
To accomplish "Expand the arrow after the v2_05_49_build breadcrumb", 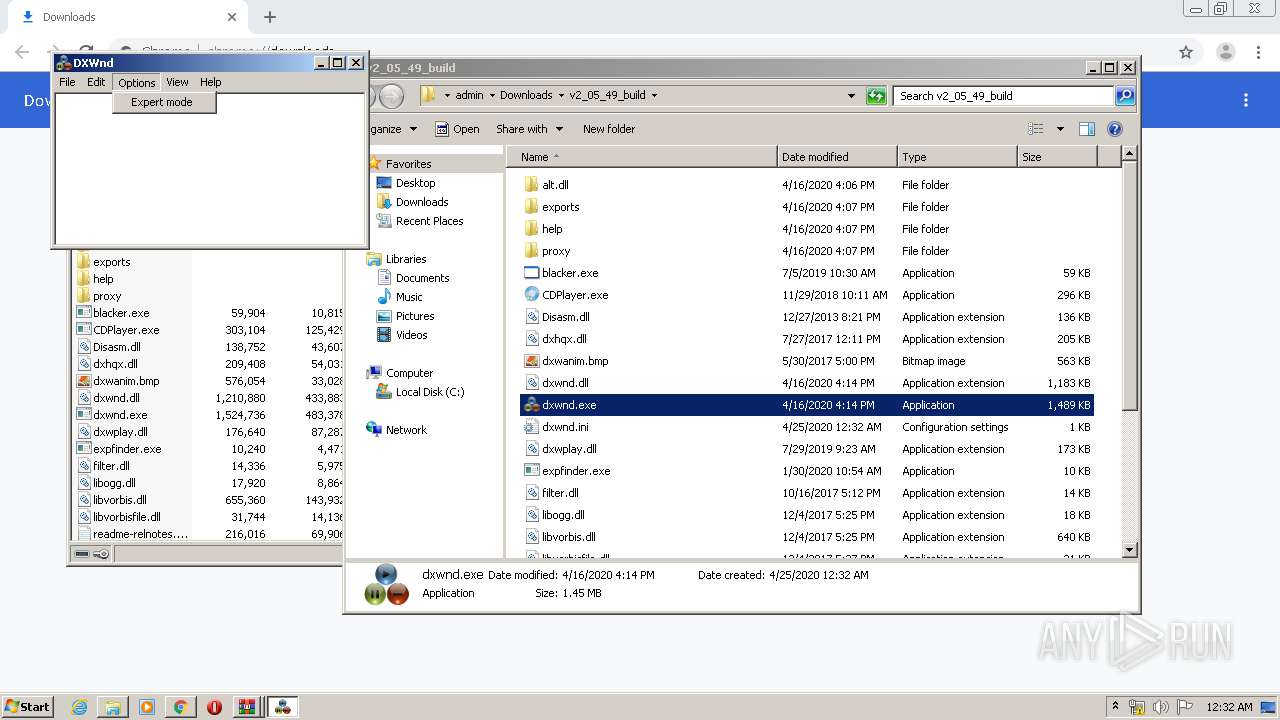I will [654, 96].
